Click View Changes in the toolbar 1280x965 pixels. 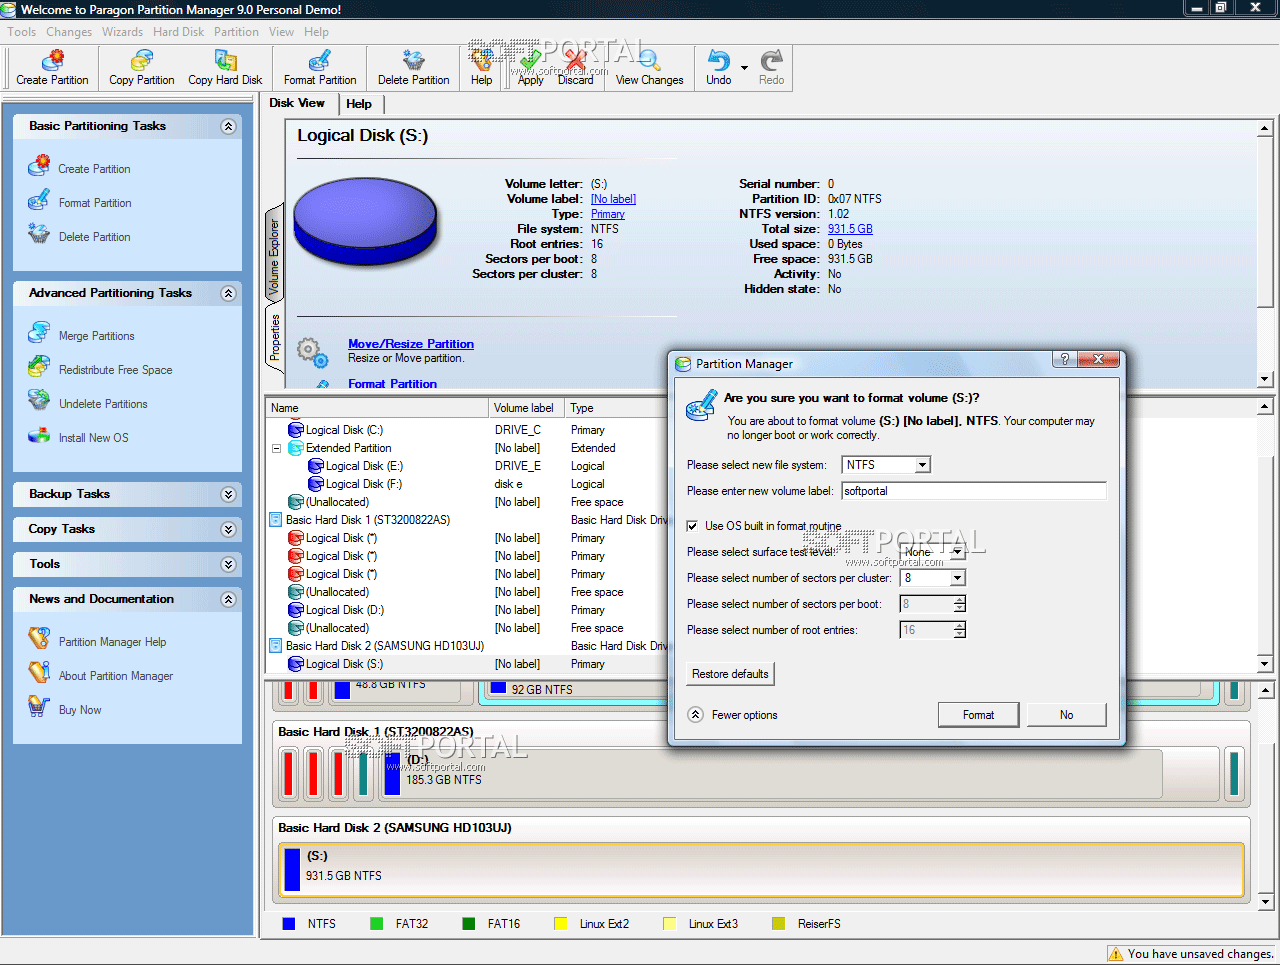(x=649, y=68)
